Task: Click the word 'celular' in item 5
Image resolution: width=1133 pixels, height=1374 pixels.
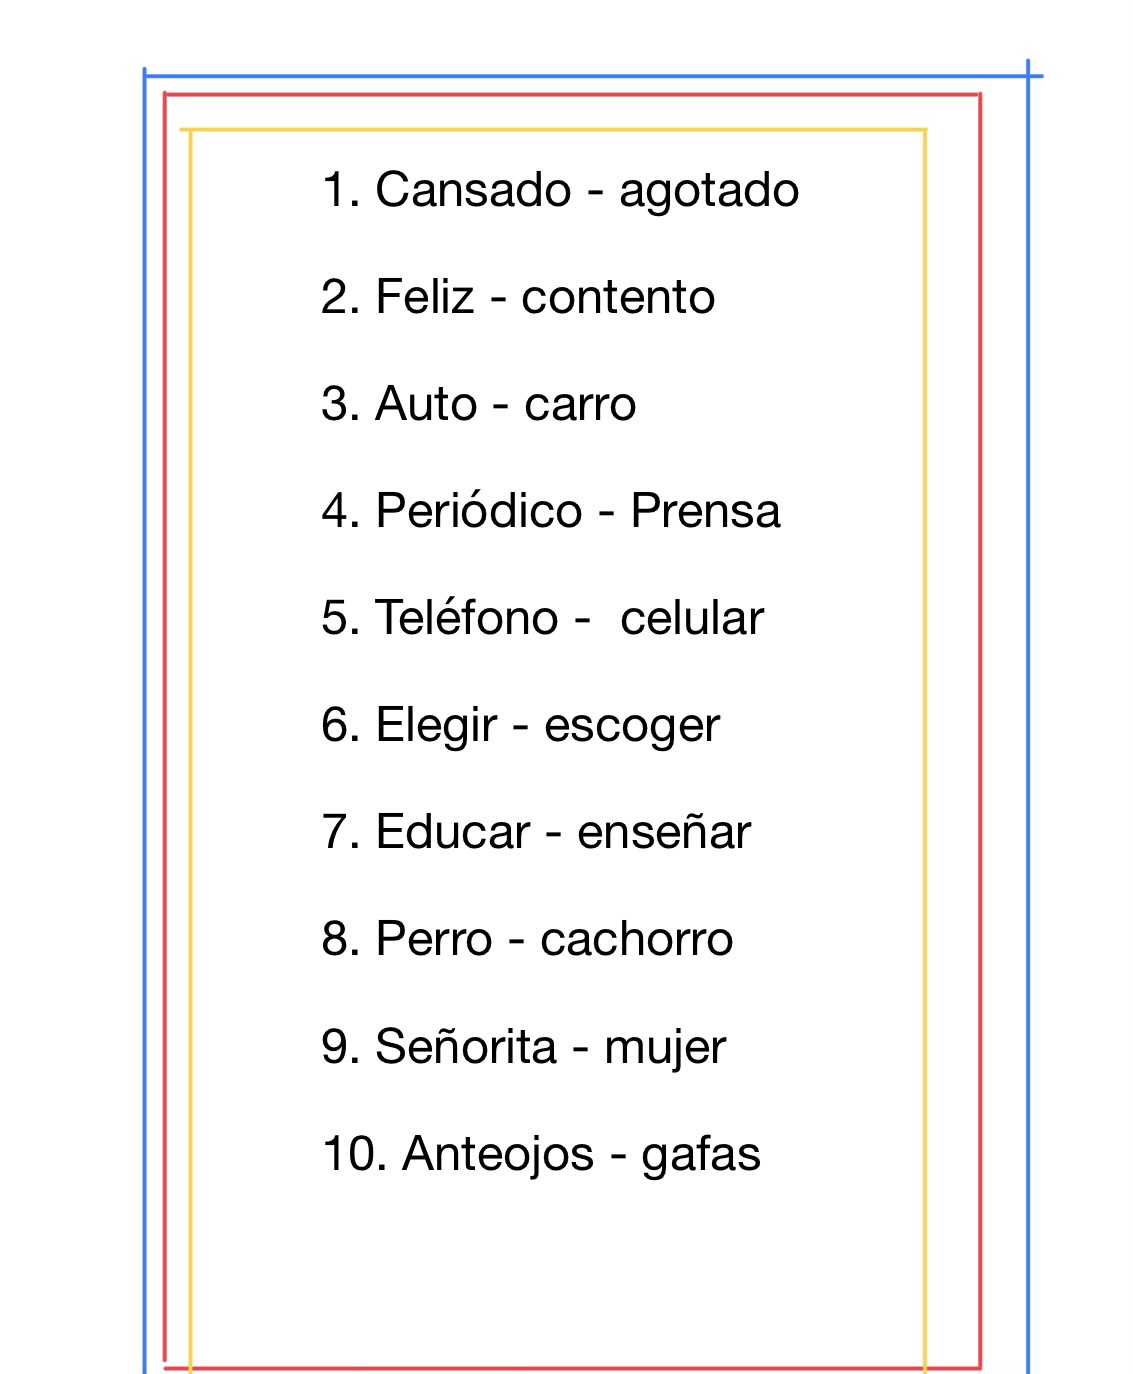Action: click(692, 618)
